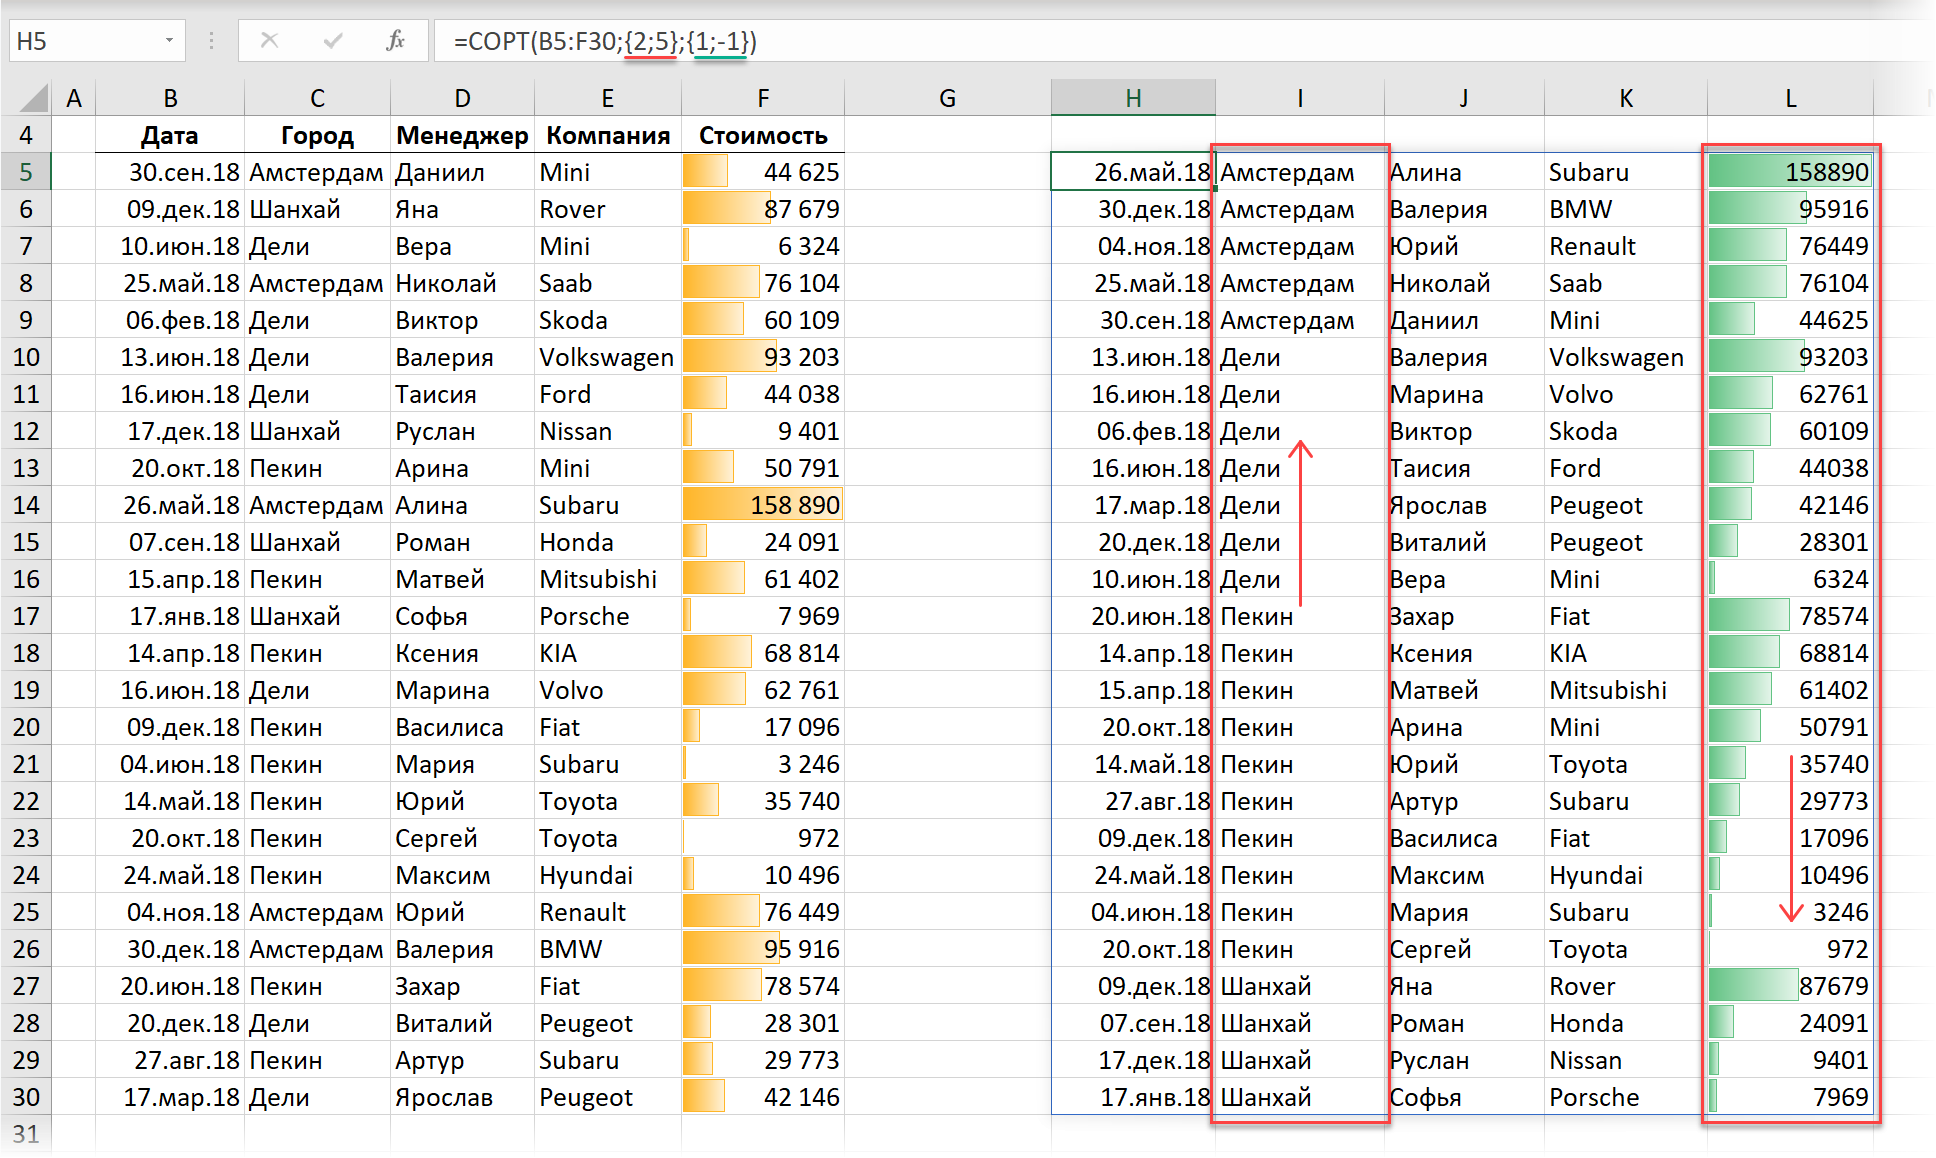Select column E header

tap(607, 98)
